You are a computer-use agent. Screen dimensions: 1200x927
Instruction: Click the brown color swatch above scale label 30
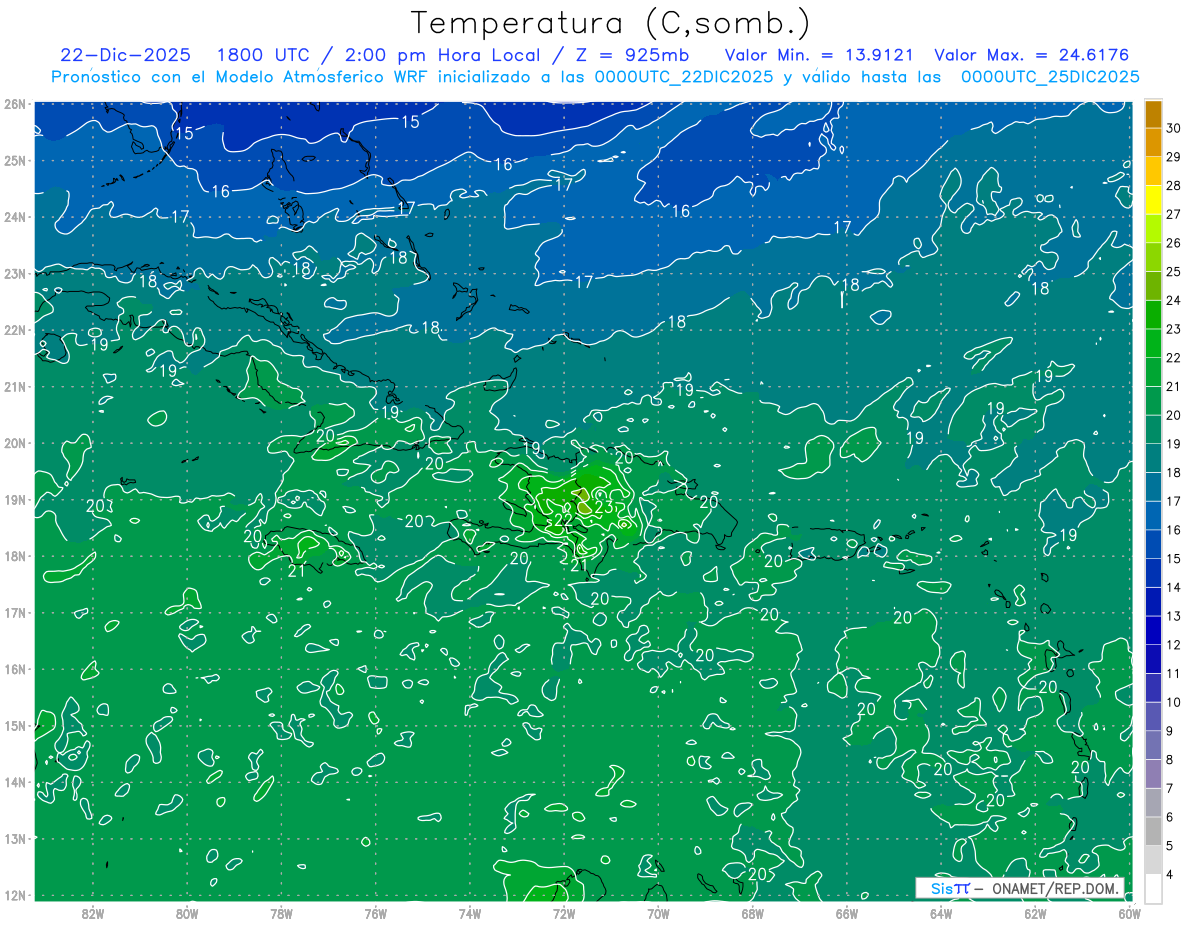[x=1153, y=113]
